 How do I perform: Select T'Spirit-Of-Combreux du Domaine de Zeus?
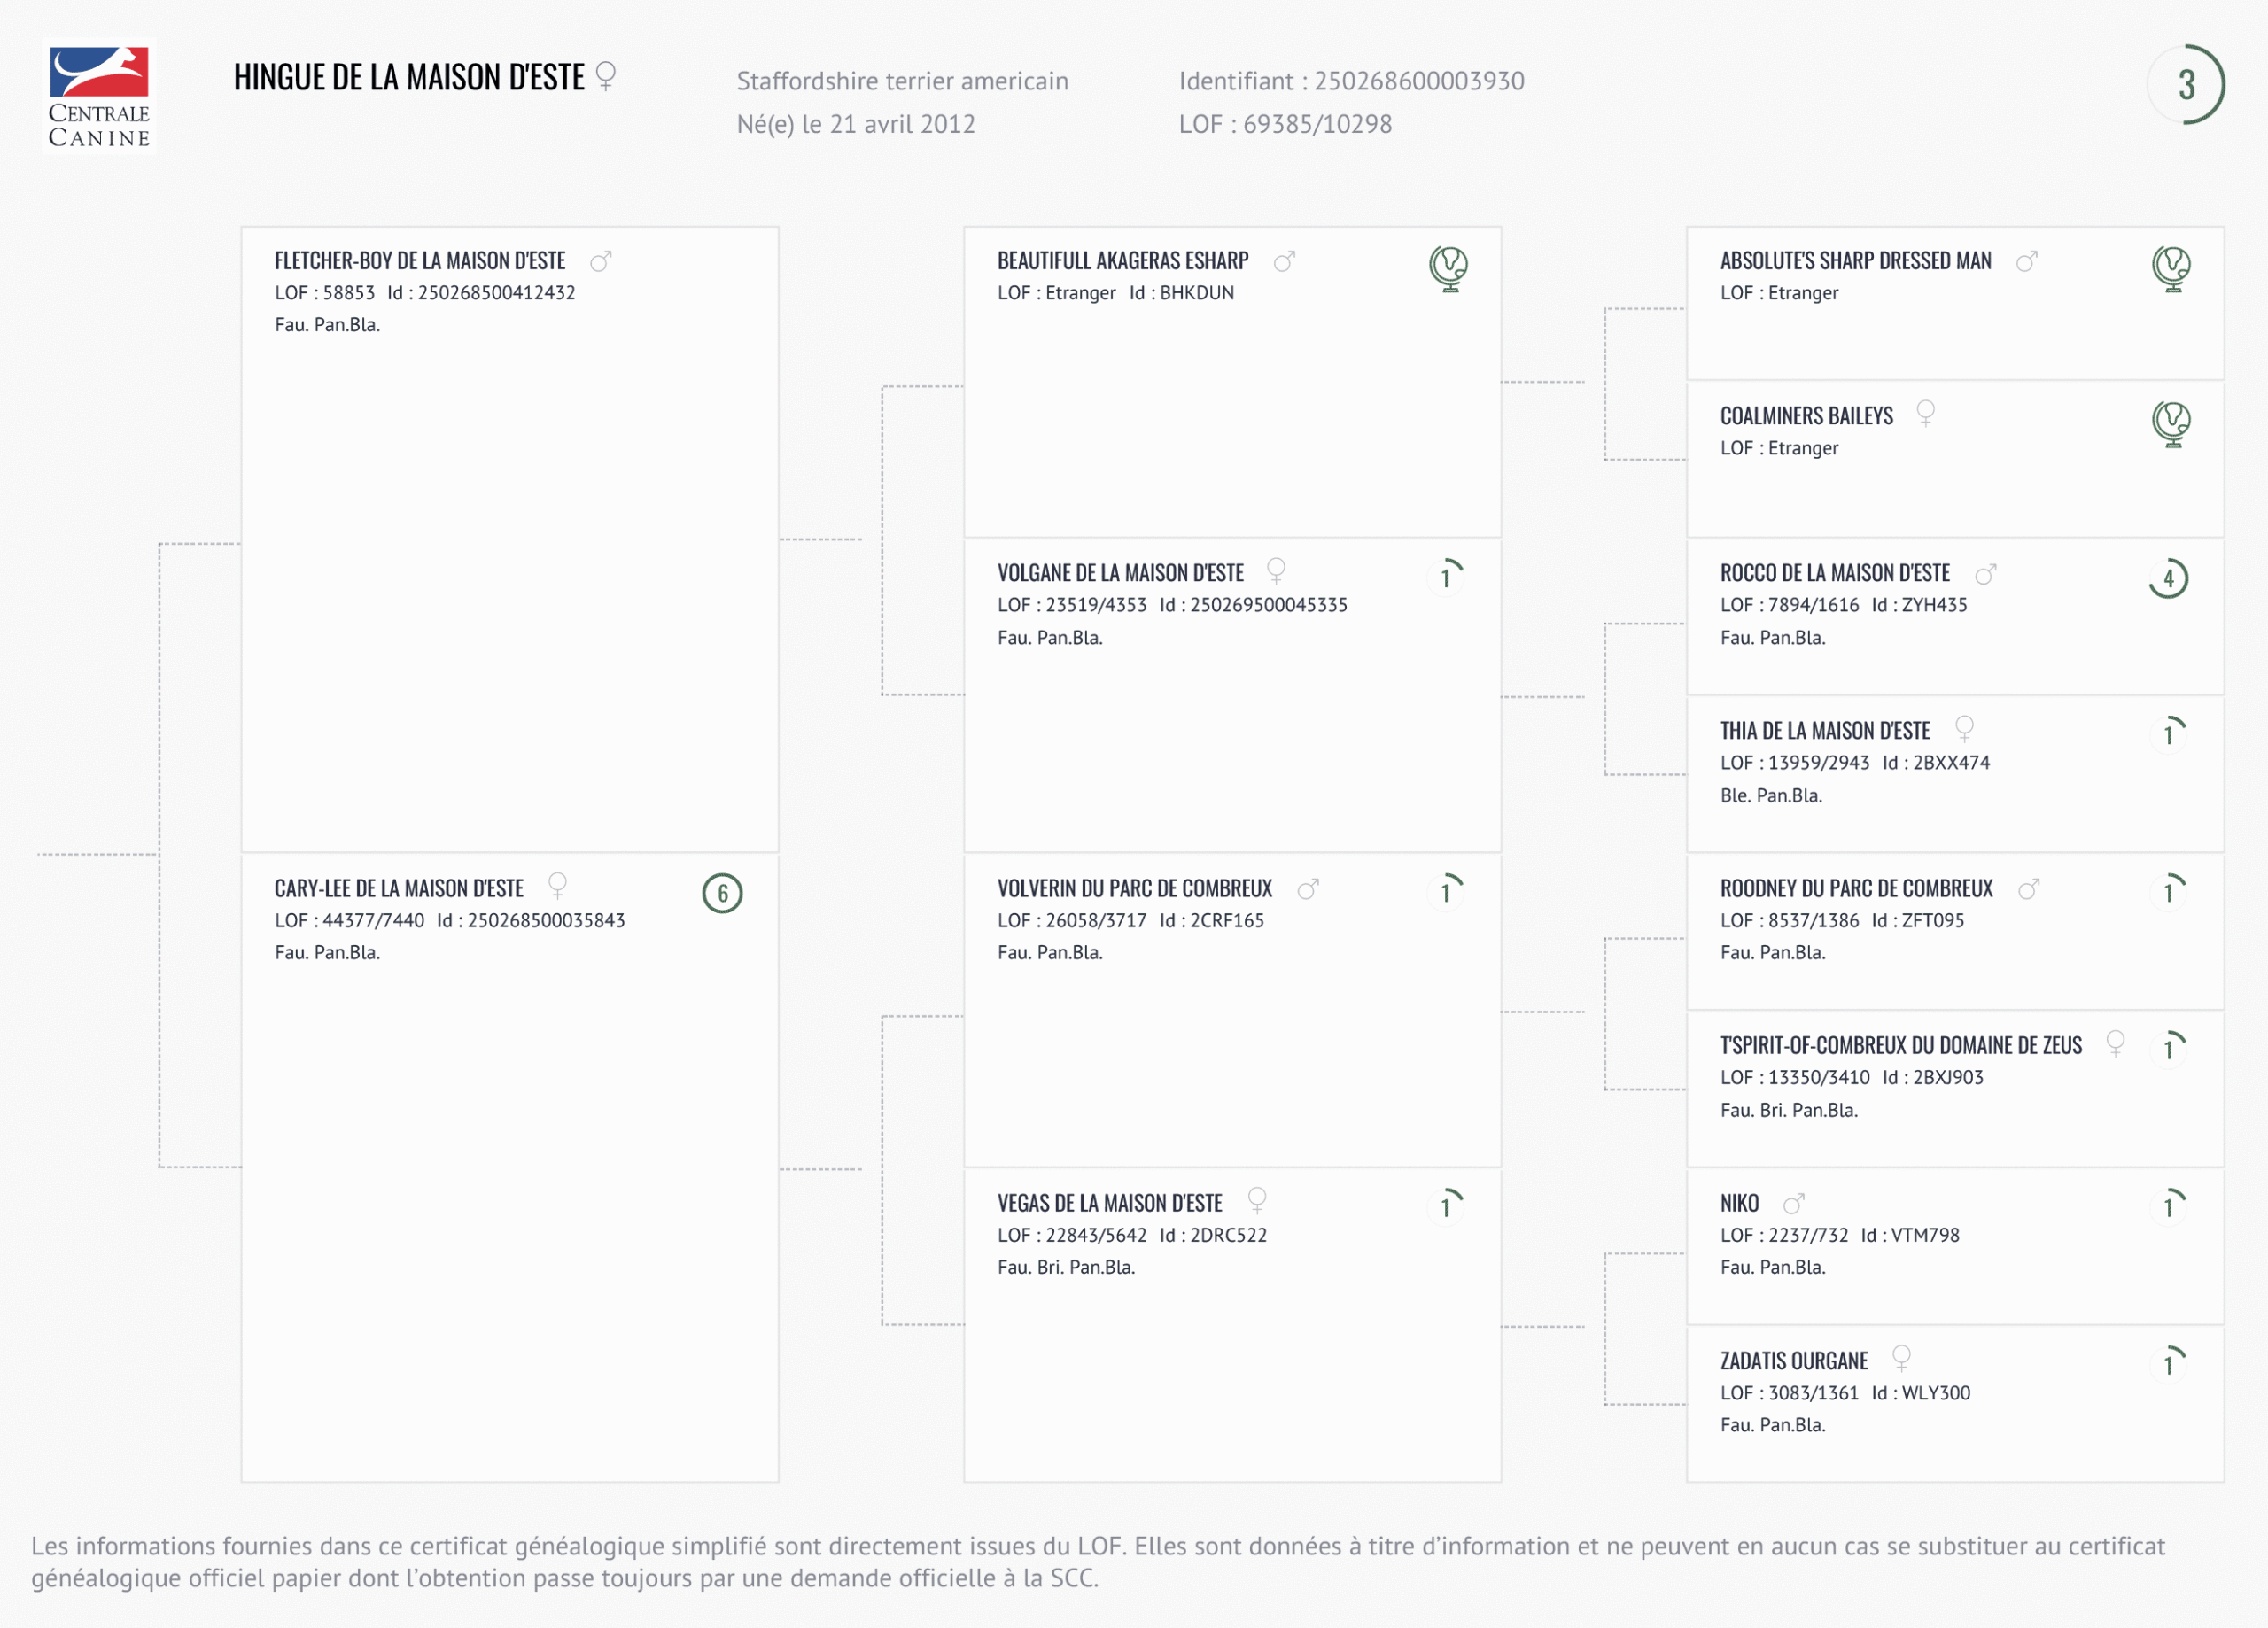coord(1900,1046)
